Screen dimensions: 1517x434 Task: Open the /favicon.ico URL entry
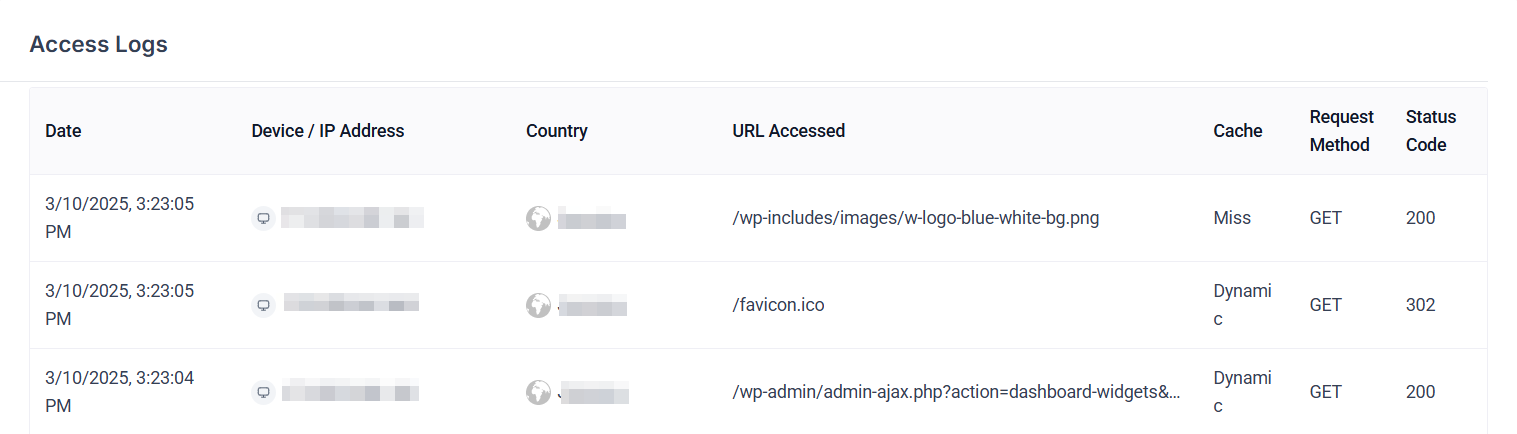778,305
